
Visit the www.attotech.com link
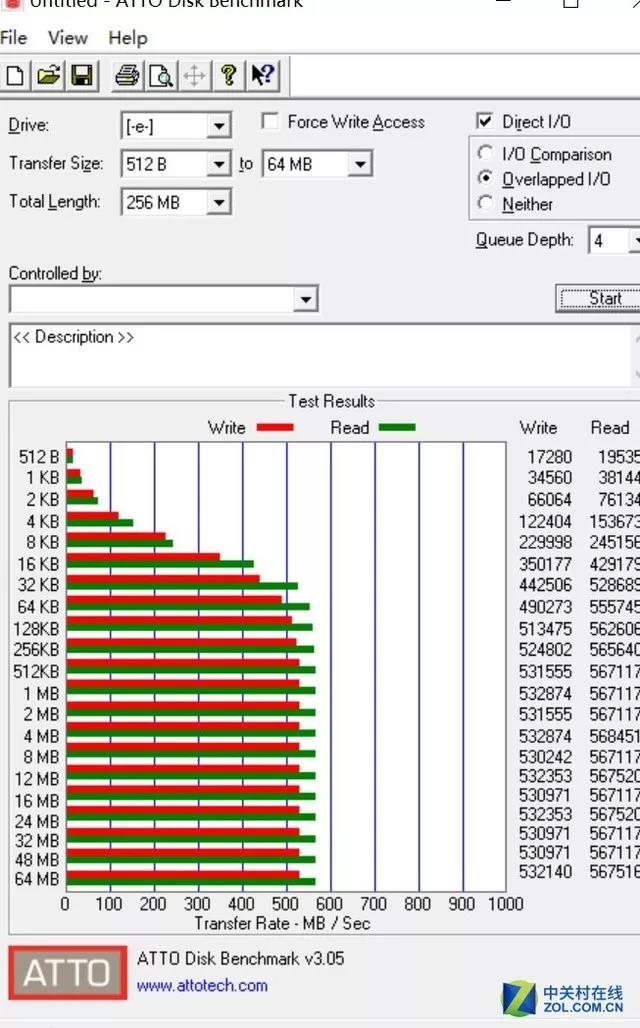pyautogui.click(x=202, y=985)
